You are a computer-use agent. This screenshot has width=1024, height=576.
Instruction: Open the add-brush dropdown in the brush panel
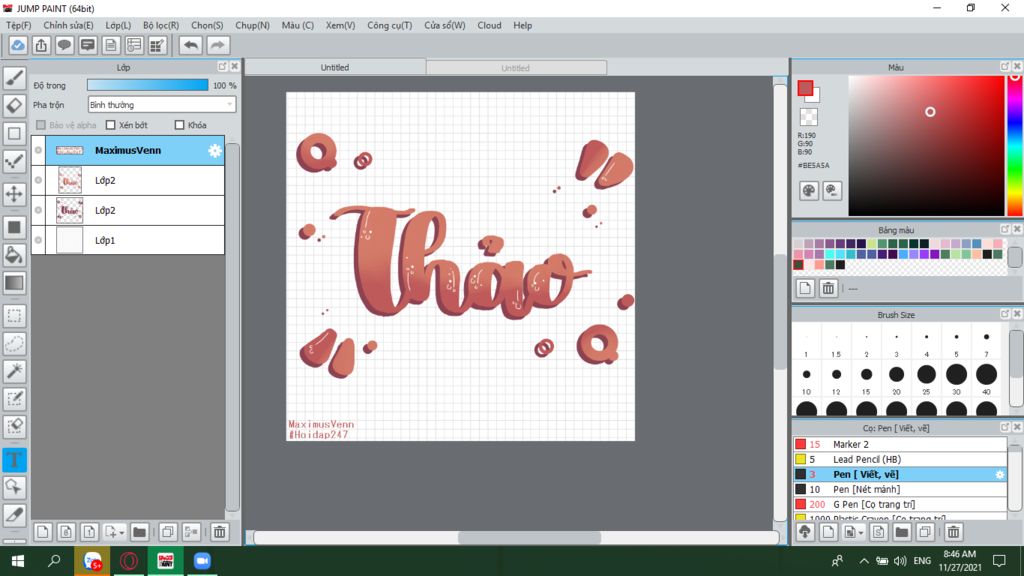[x=861, y=533]
